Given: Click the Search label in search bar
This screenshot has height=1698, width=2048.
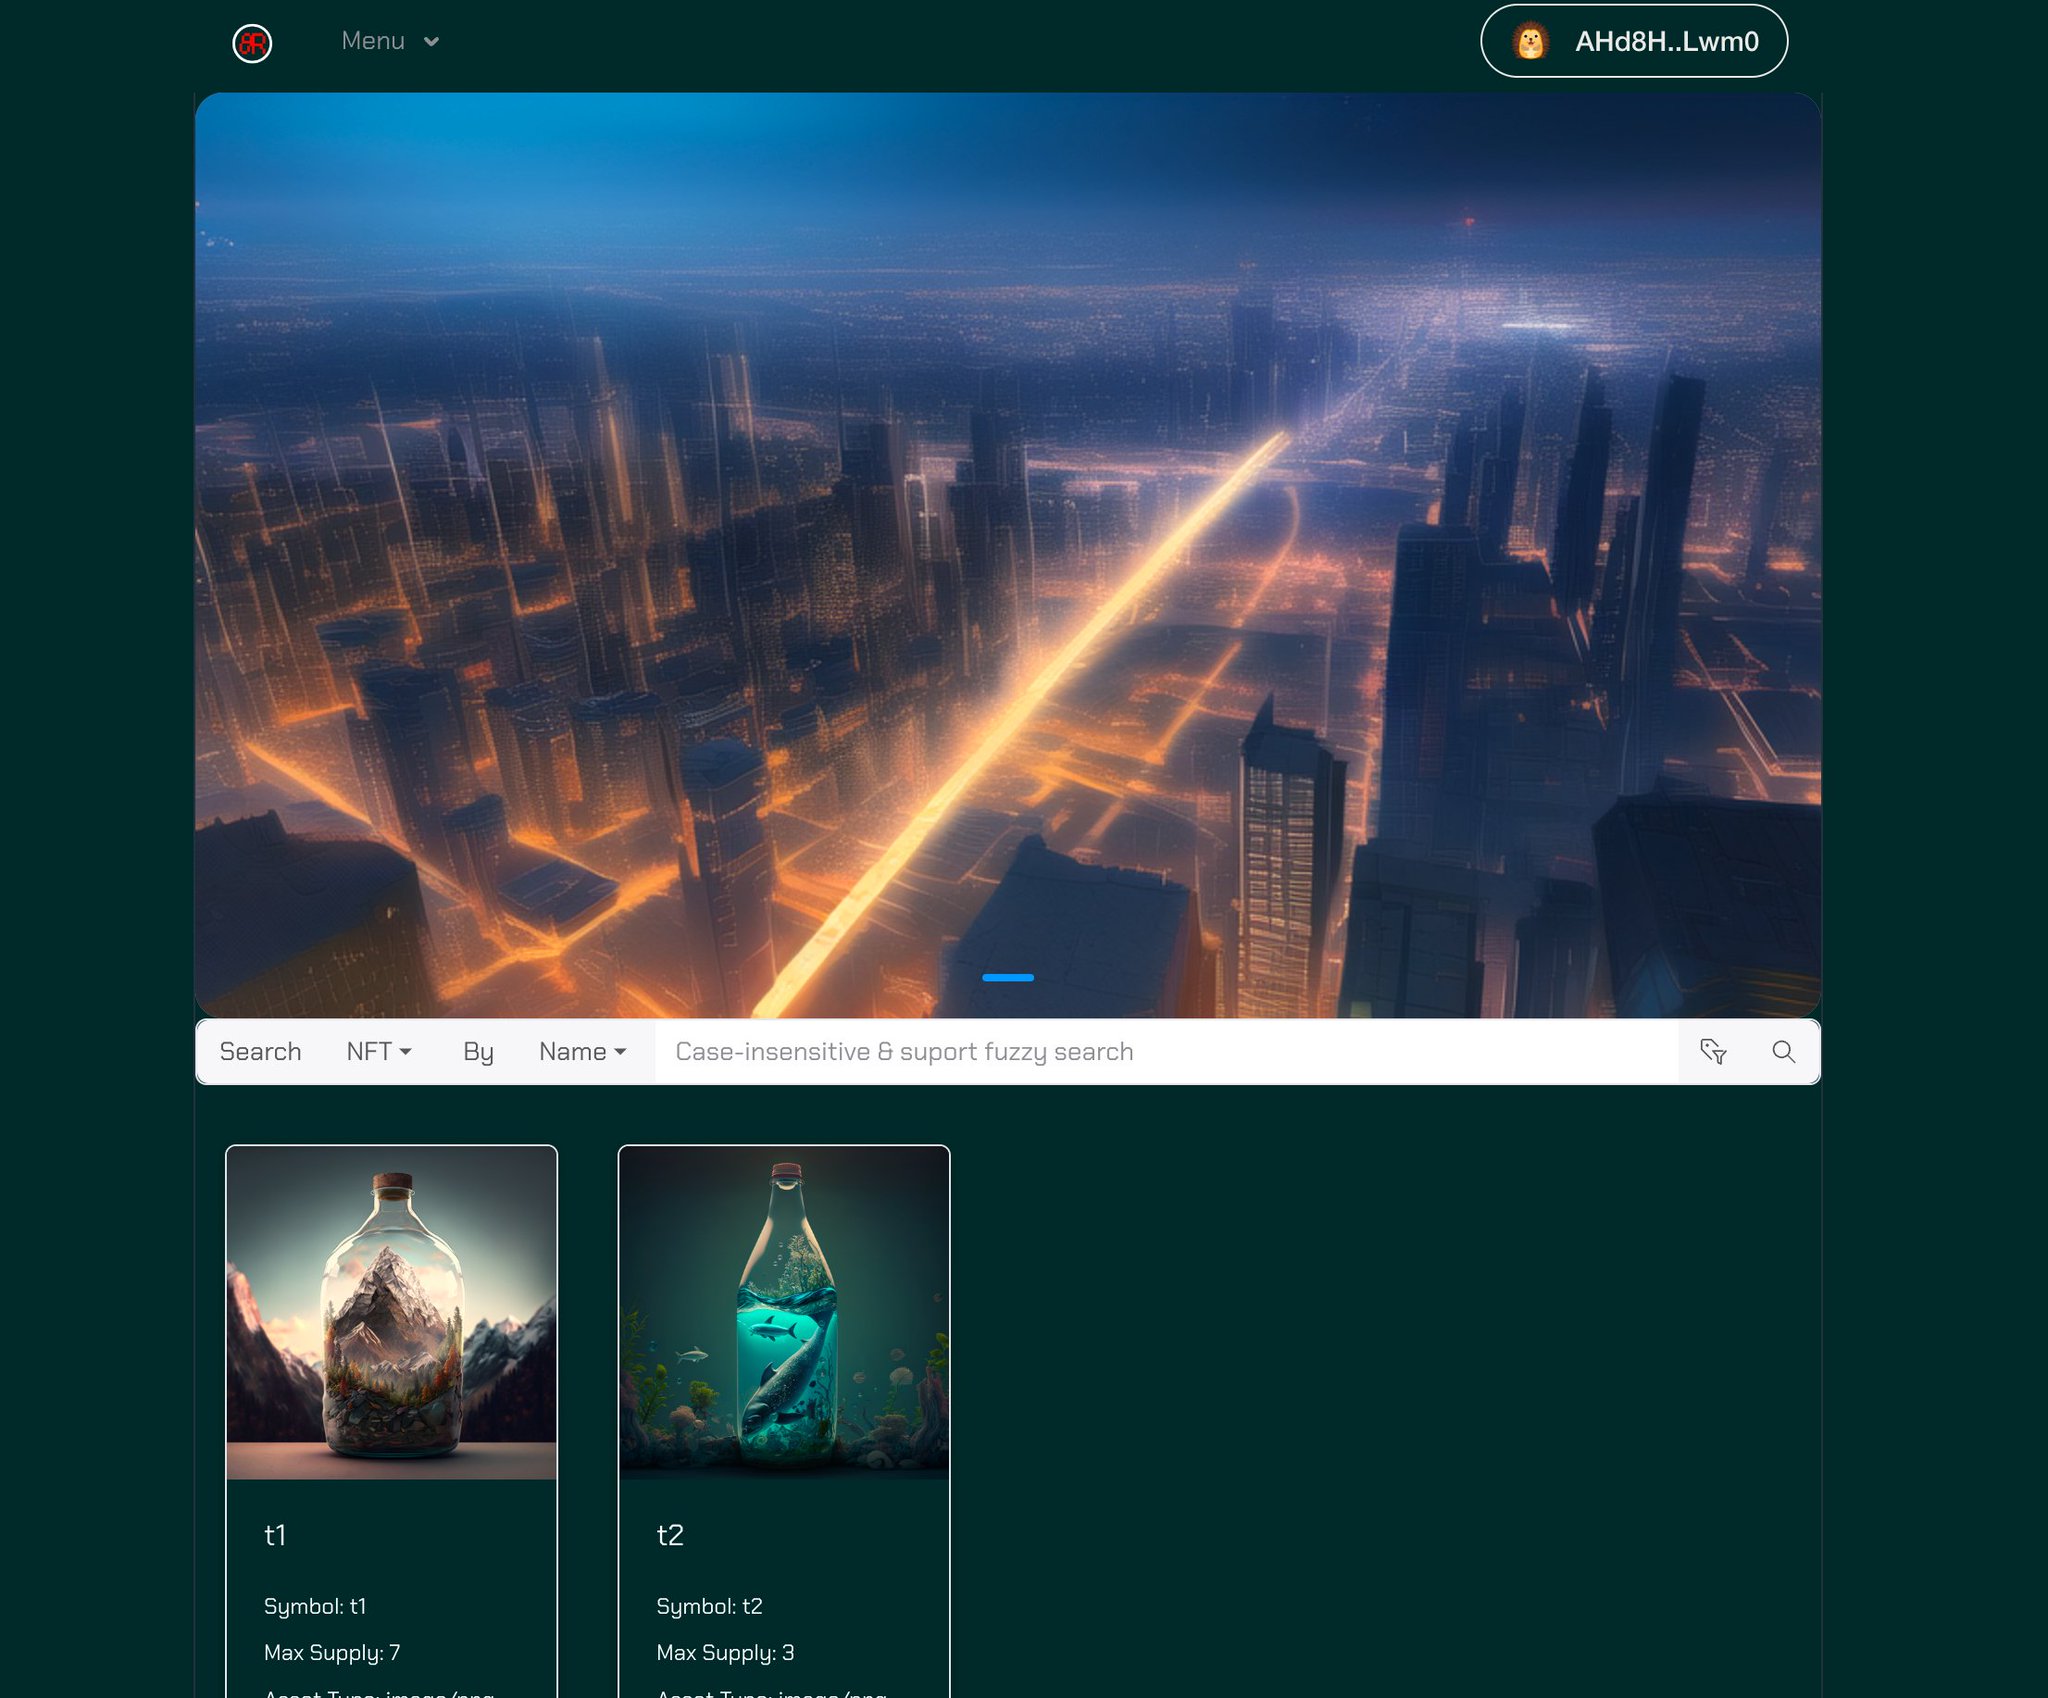Looking at the screenshot, I should 260,1051.
